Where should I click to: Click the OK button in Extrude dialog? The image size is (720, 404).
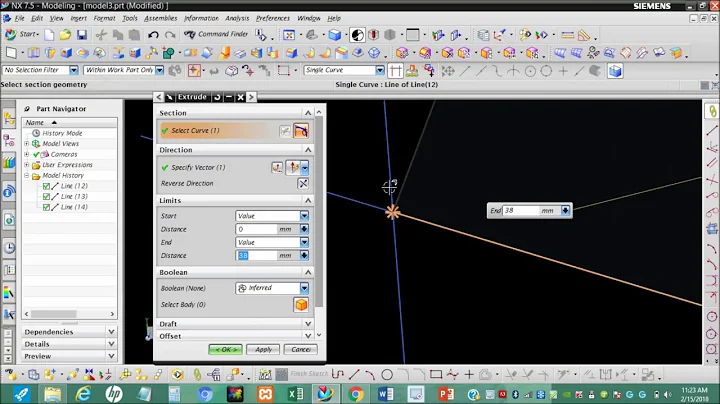pyautogui.click(x=225, y=349)
